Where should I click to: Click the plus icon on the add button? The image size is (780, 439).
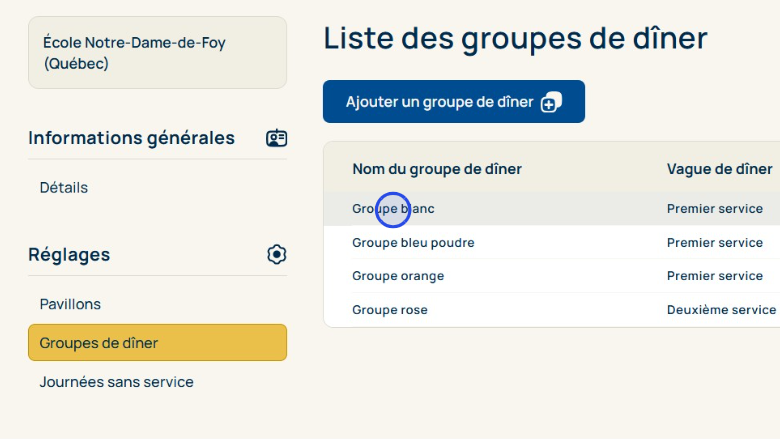[551, 102]
